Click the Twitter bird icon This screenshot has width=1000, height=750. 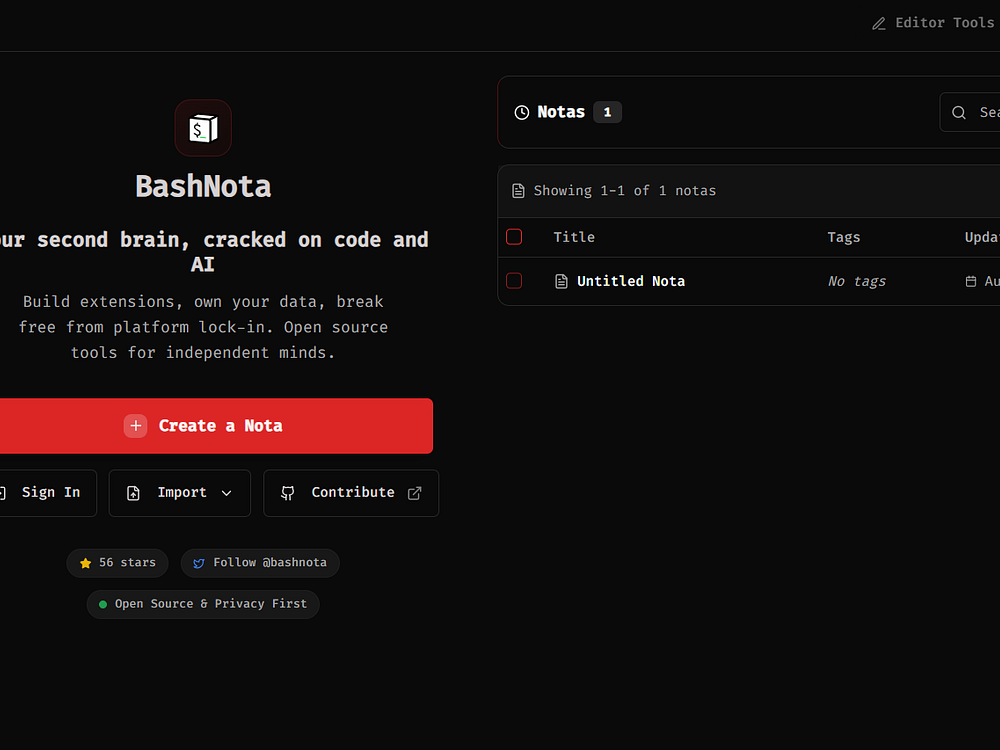[199, 563]
